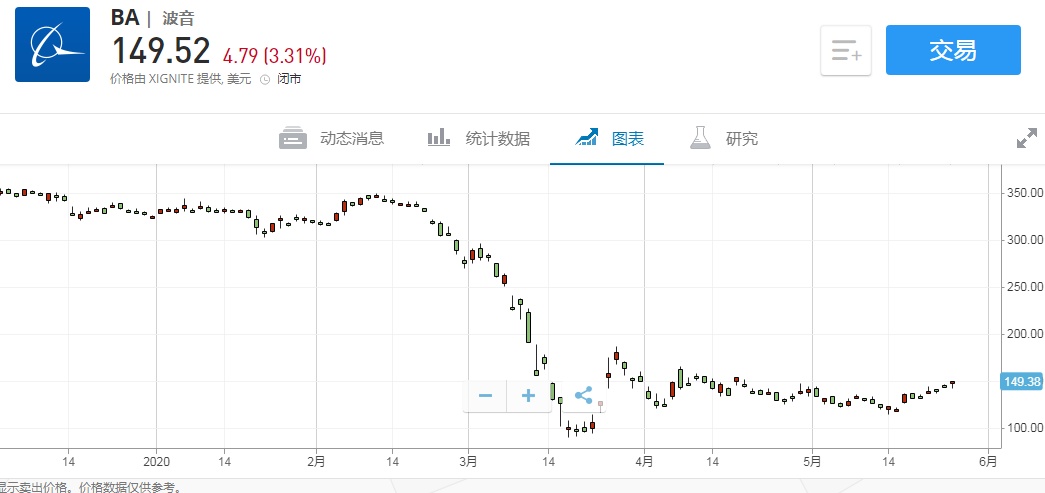Click the 149.38 current price marker

tap(1021, 381)
